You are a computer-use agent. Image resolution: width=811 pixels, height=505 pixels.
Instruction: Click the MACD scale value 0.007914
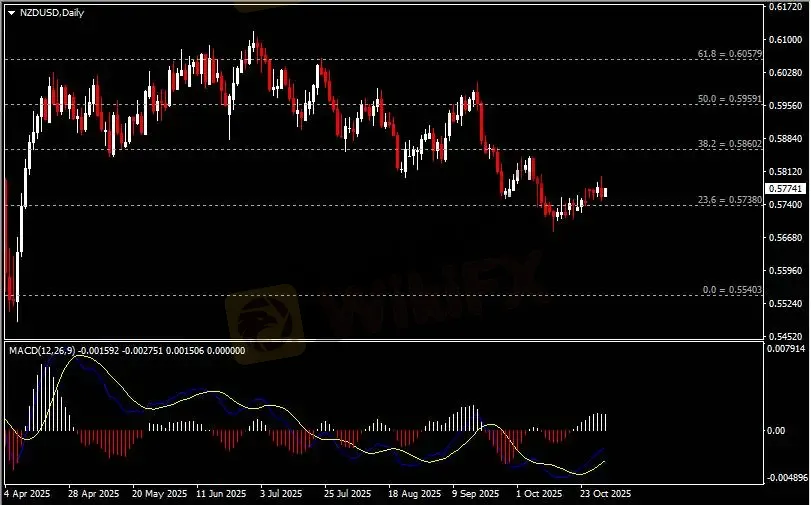pyautogui.click(x=786, y=349)
